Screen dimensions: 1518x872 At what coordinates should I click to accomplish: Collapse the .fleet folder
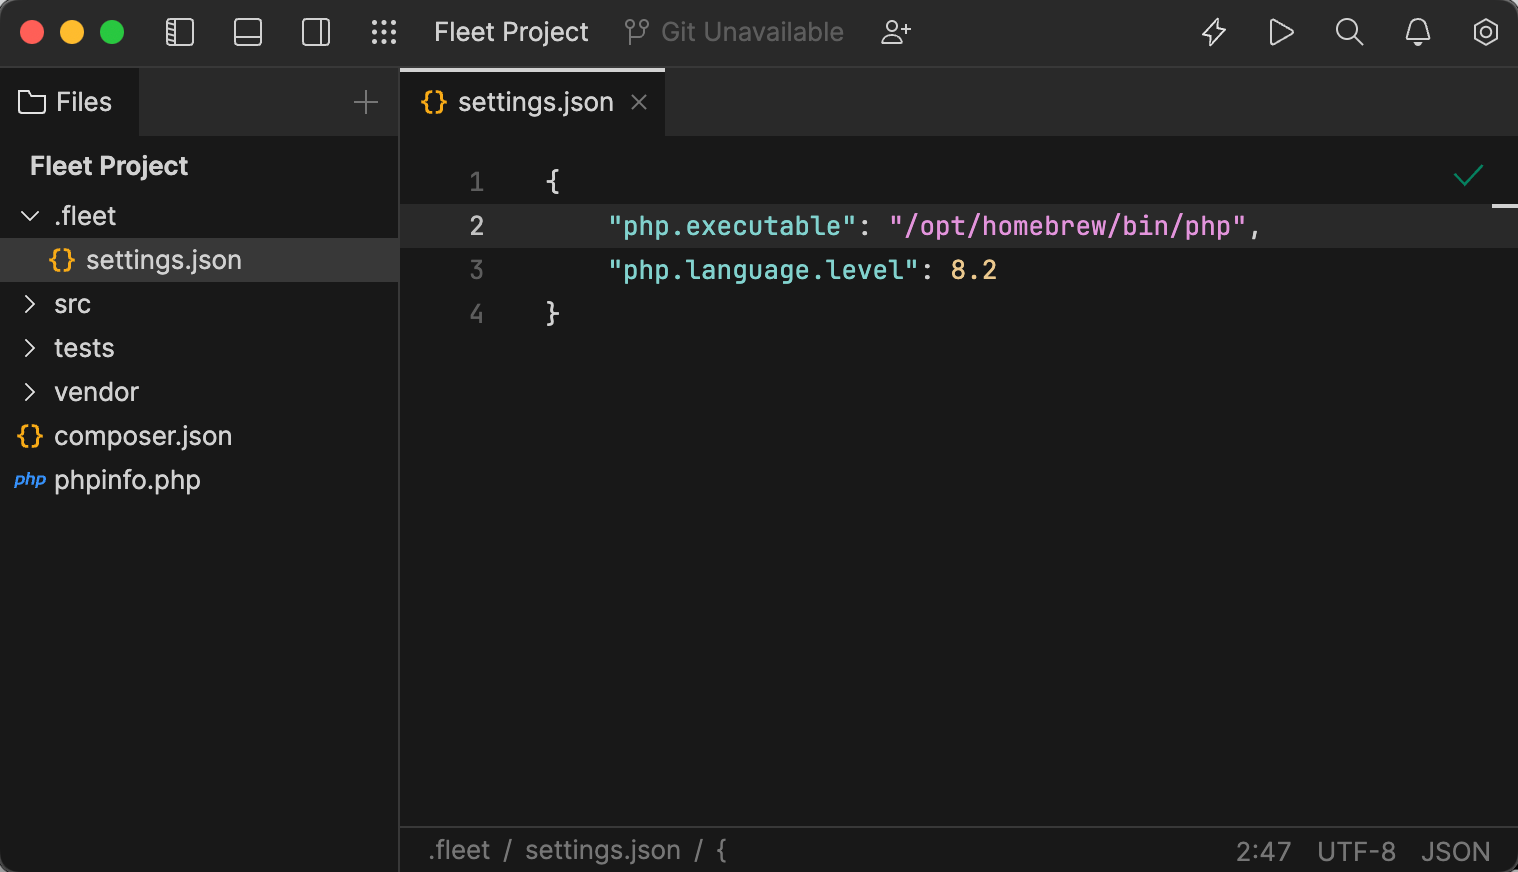coord(30,216)
